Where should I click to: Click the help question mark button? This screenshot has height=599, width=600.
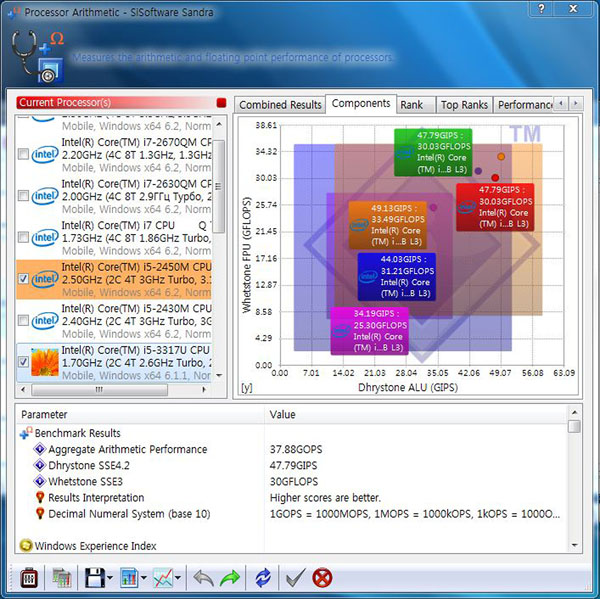[541, 9]
